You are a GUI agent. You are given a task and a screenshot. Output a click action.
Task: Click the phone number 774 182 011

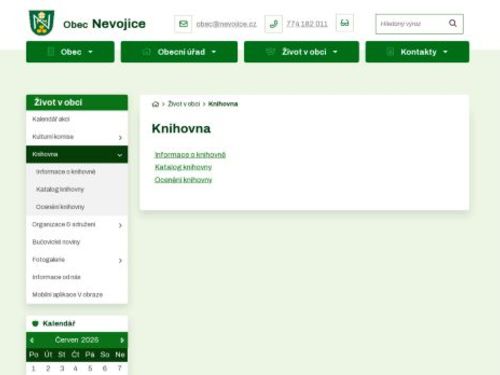[x=307, y=24]
